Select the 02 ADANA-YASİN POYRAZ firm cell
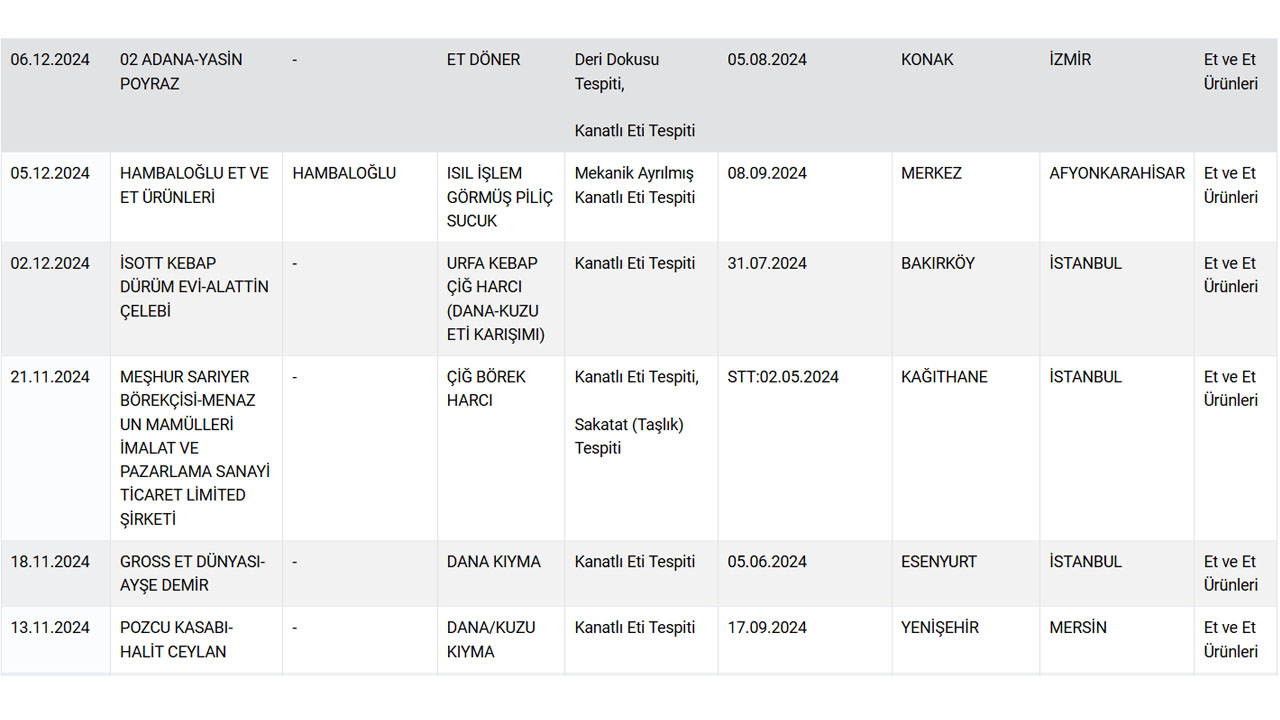Viewport: 1280px width, 720px height. 181,72
